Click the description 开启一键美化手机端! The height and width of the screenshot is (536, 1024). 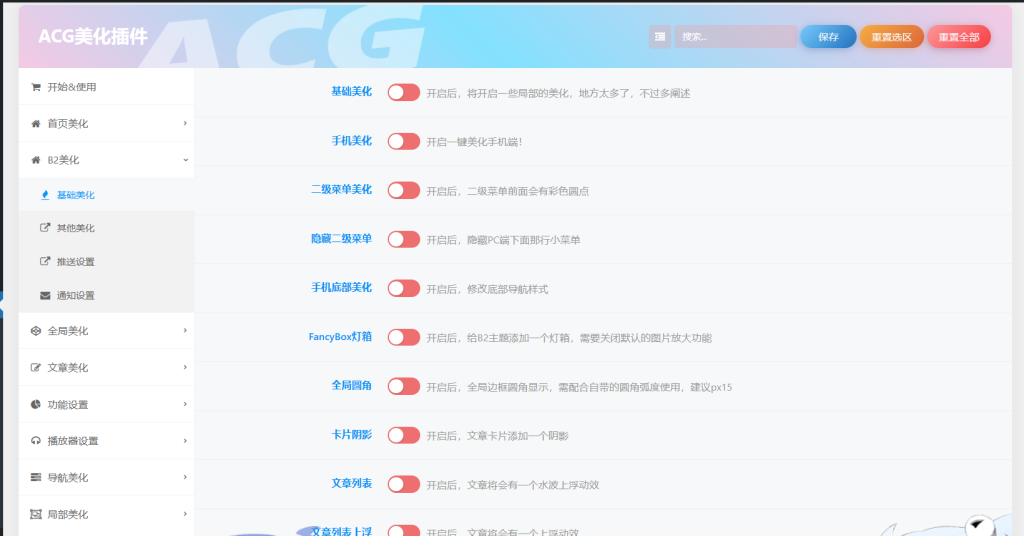coord(474,142)
